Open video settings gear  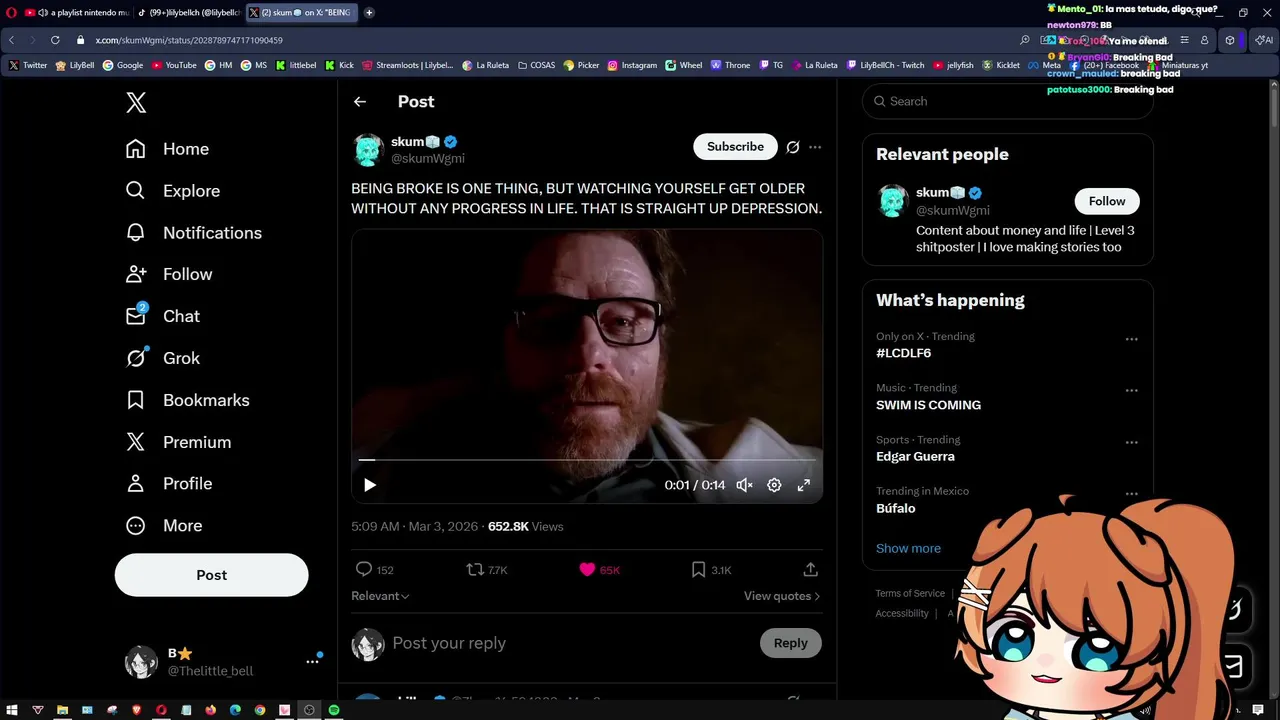tap(774, 485)
